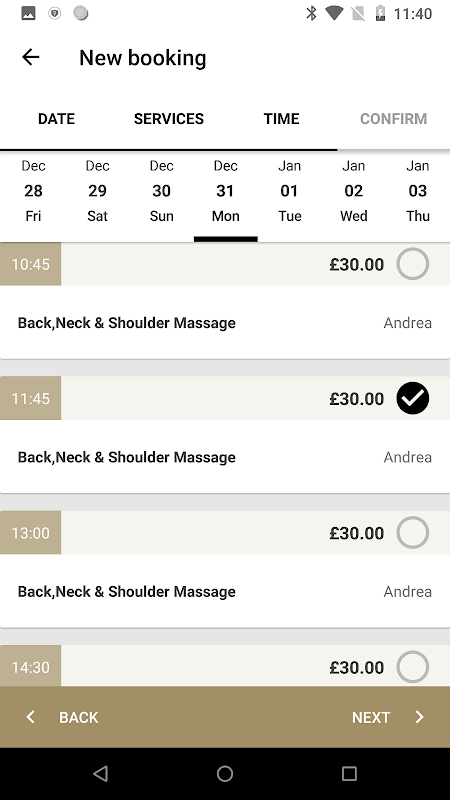This screenshot has width=450, height=800.
Task: Select Dec 29 Sat in date strip
Action: [x=97, y=191]
